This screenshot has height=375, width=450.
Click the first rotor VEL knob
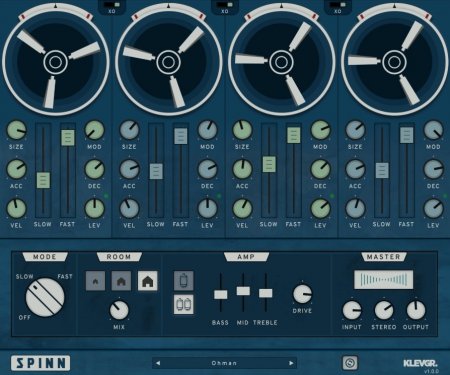point(16,209)
